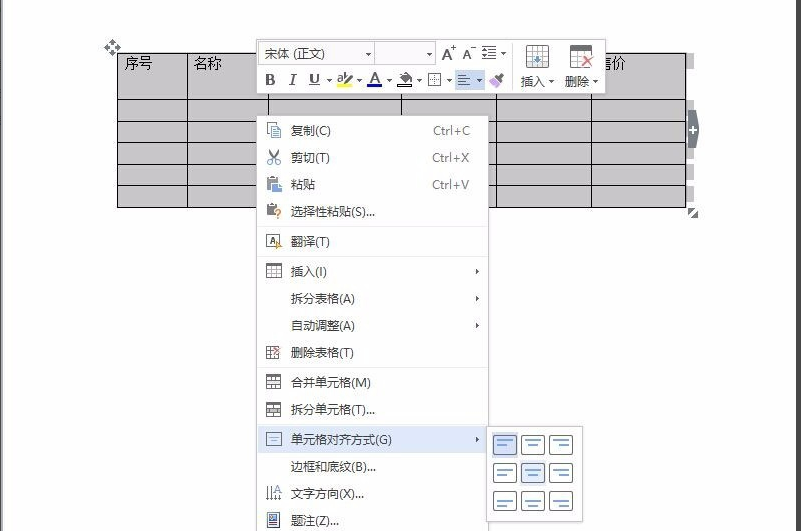Open highlight color dropdown arrow
Viewport: 801px width, 531px height.
point(359,80)
